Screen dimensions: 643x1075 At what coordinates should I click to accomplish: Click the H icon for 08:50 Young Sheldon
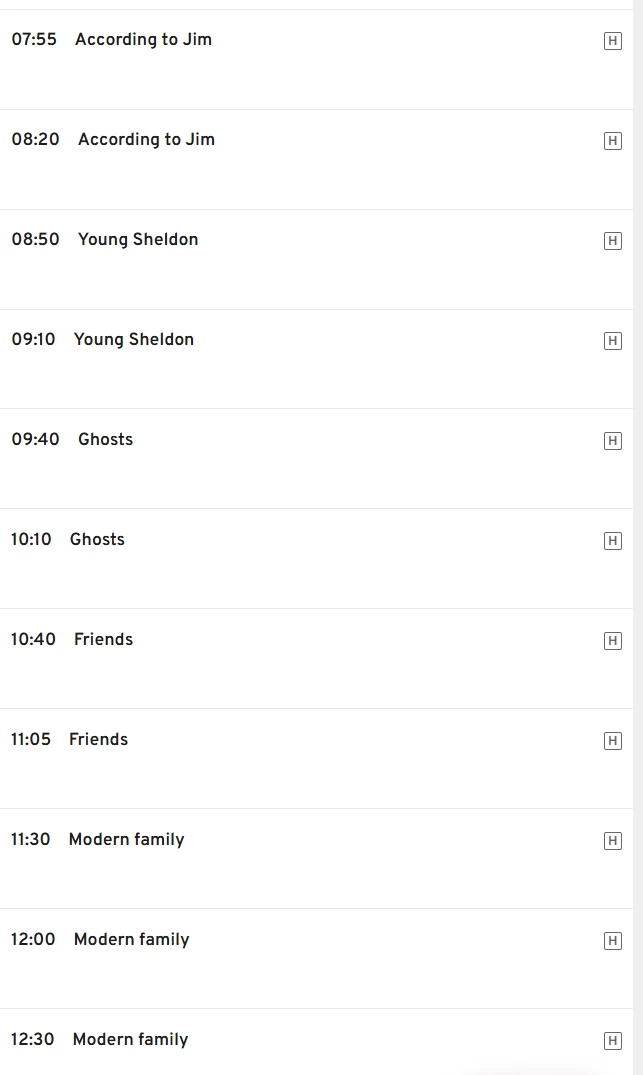point(613,241)
